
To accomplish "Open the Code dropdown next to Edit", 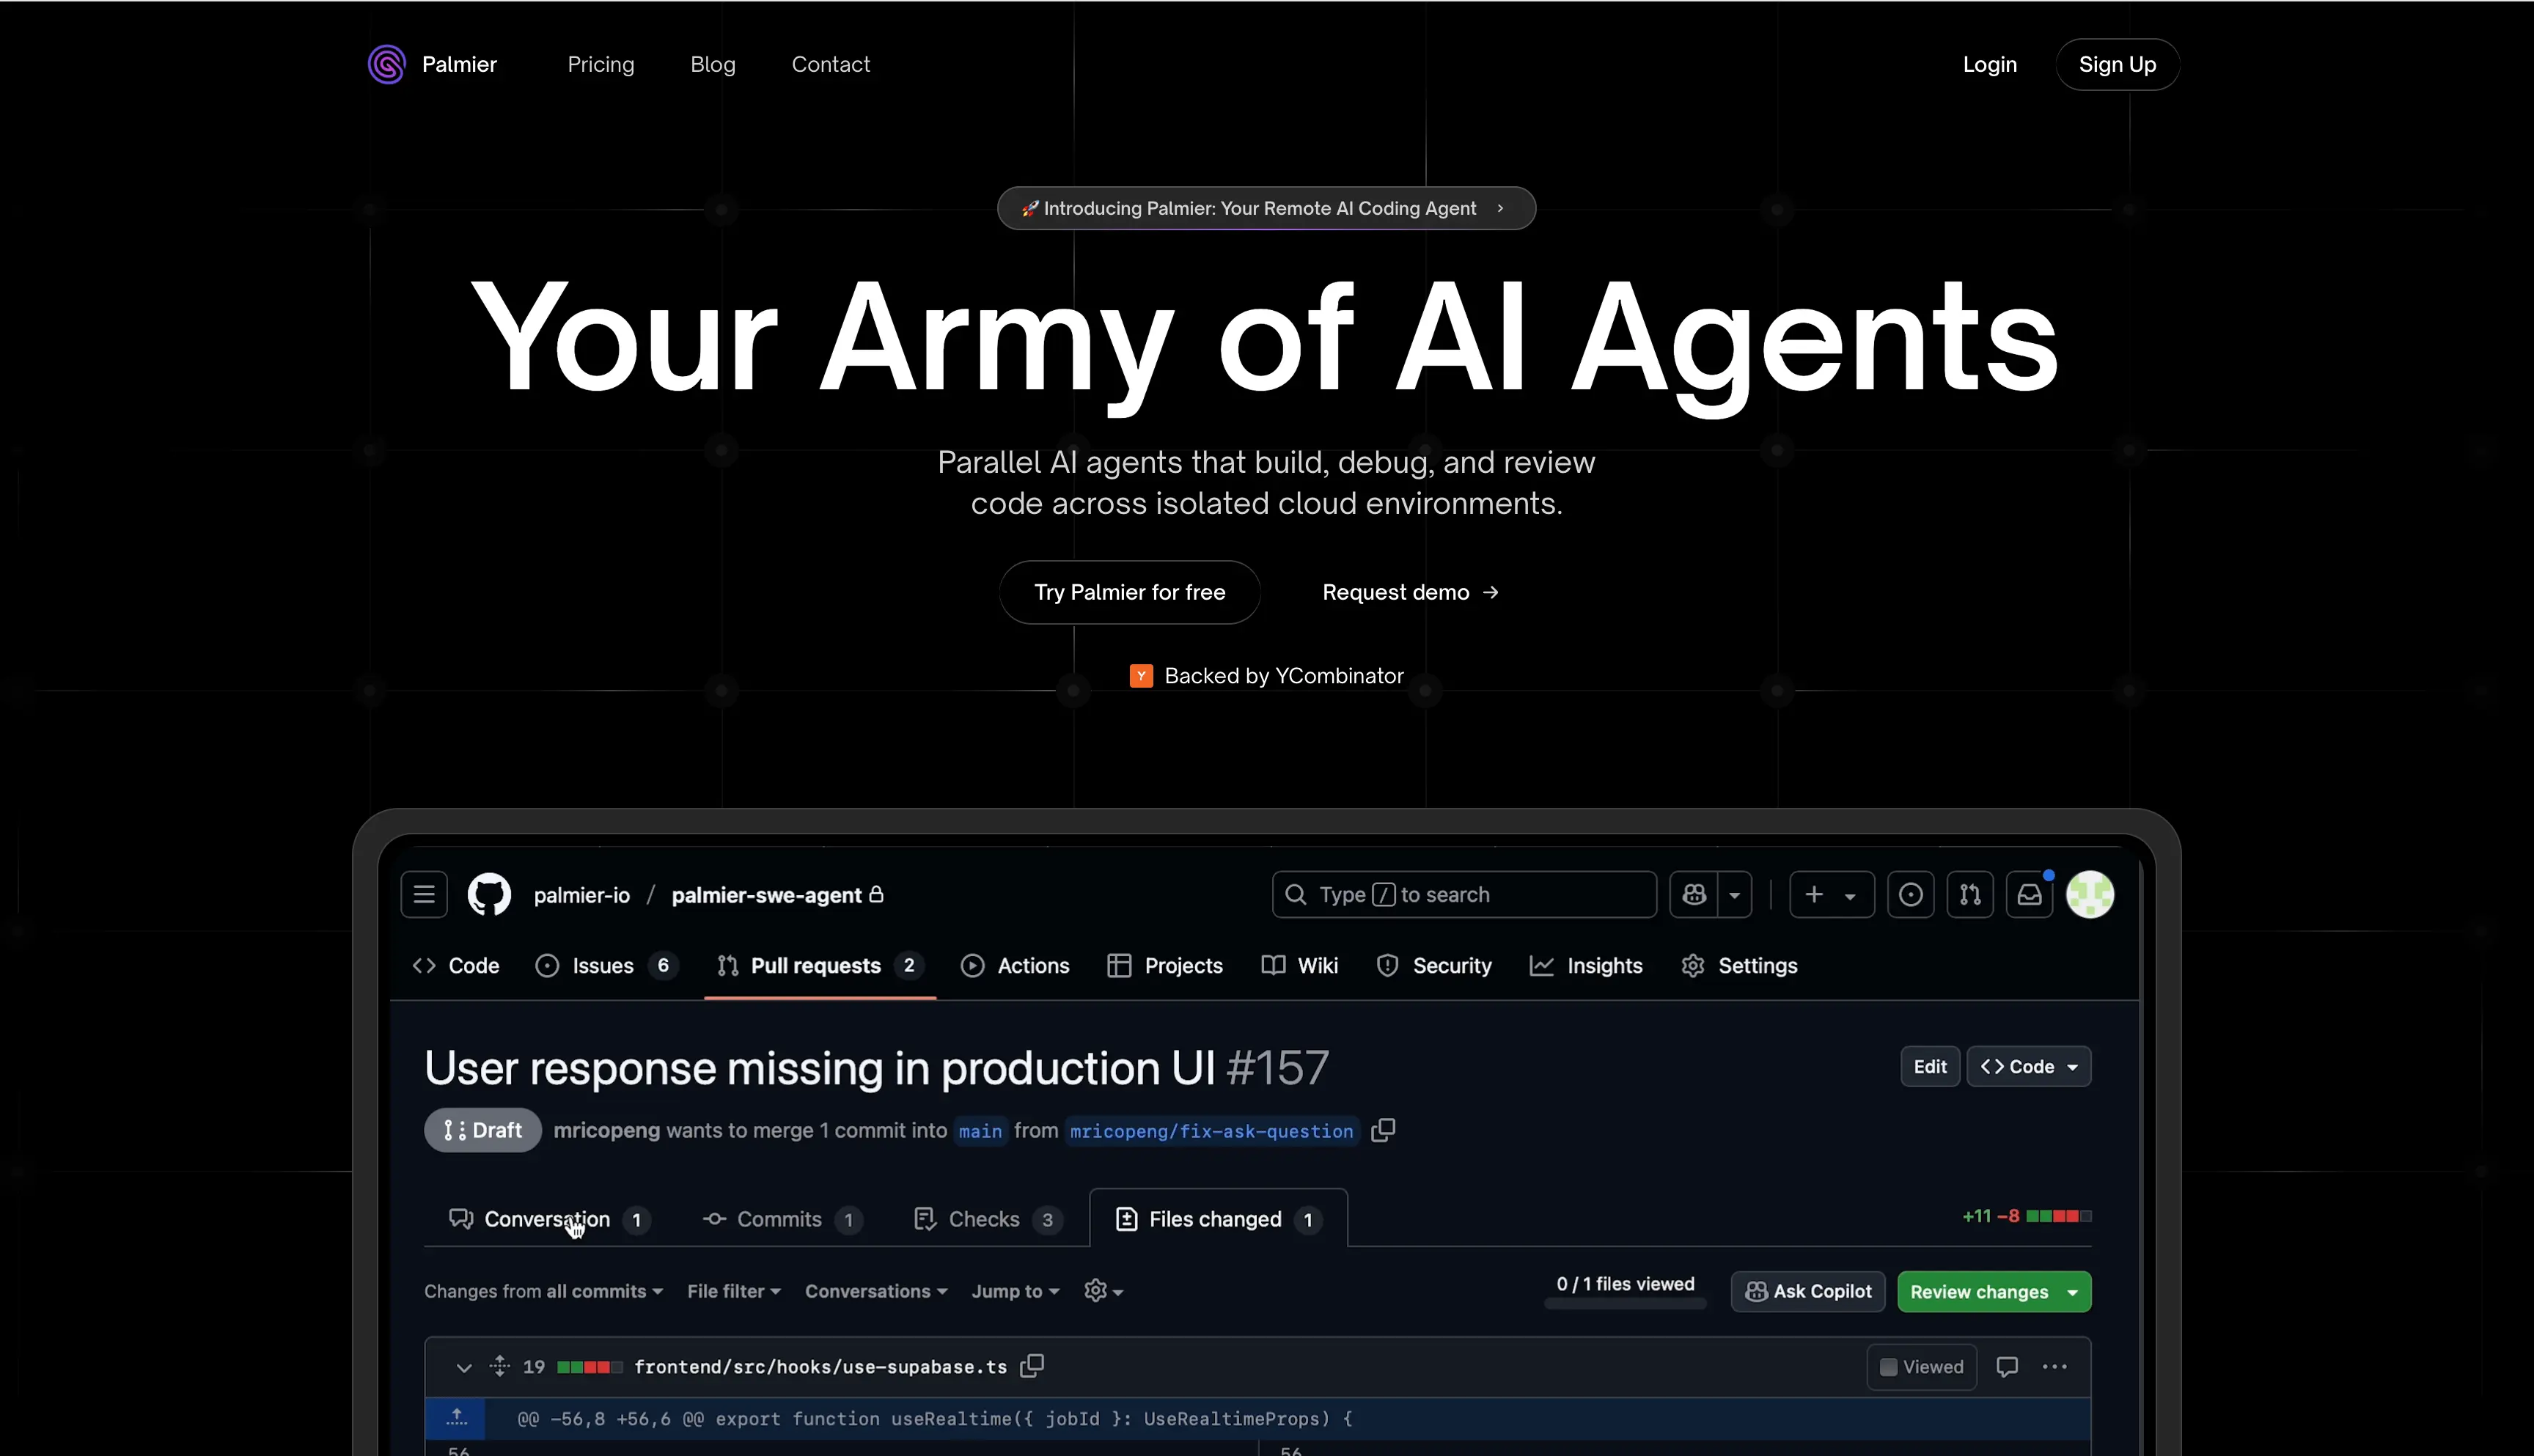I will (x=2029, y=1066).
